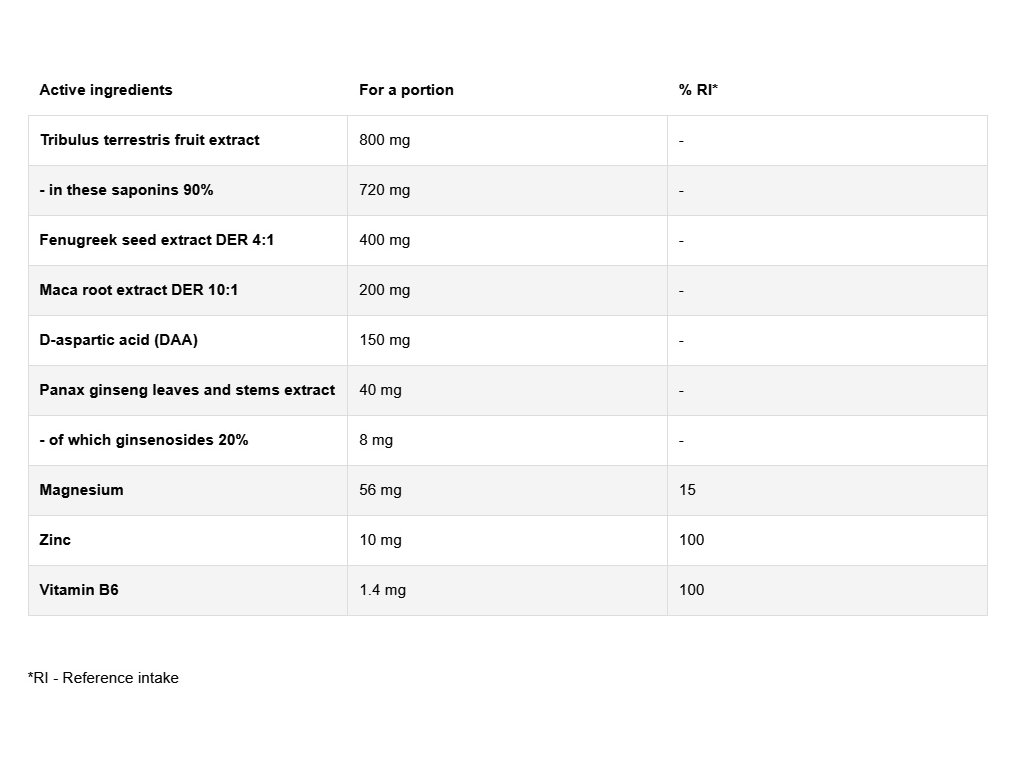Select Panax ginseng leaves and stems extract
Image resolution: width=1024 pixels, height=768 pixels.
click(x=187, y=390)
